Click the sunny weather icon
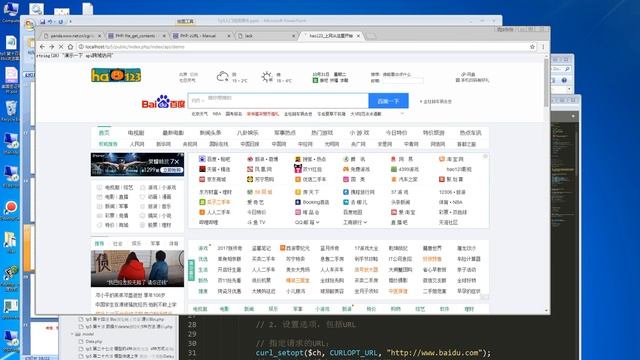This screenshot has width=640, height=360. click(x=267, y=76)
